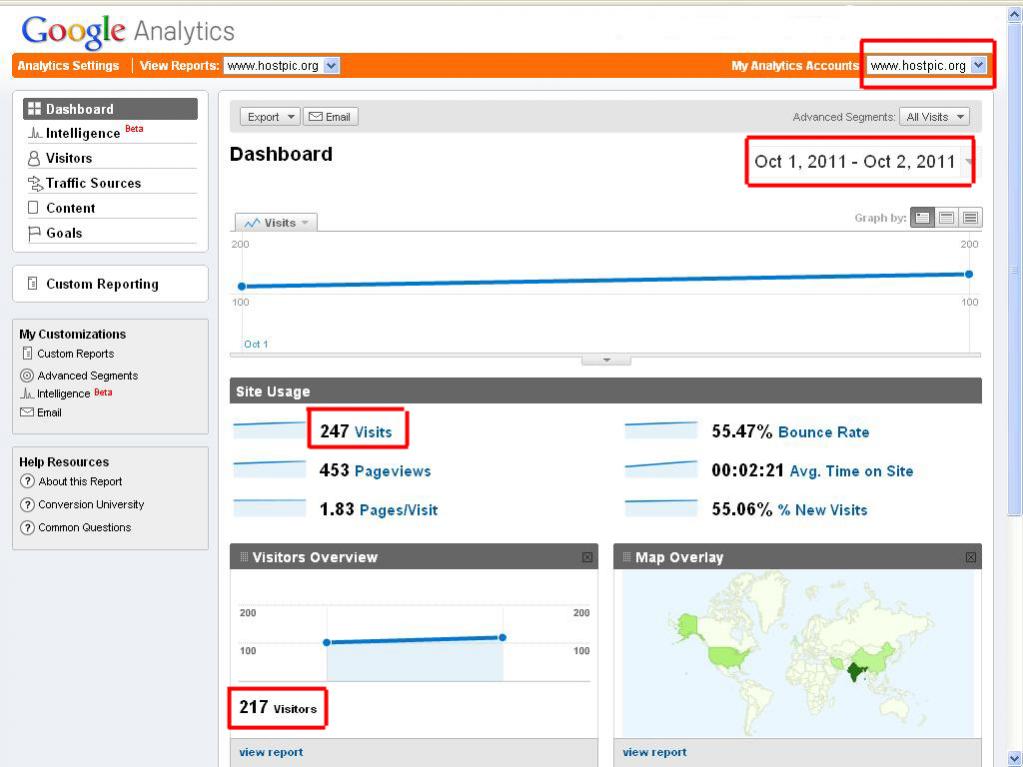Click India on the Map Overlay

point(855,671)
